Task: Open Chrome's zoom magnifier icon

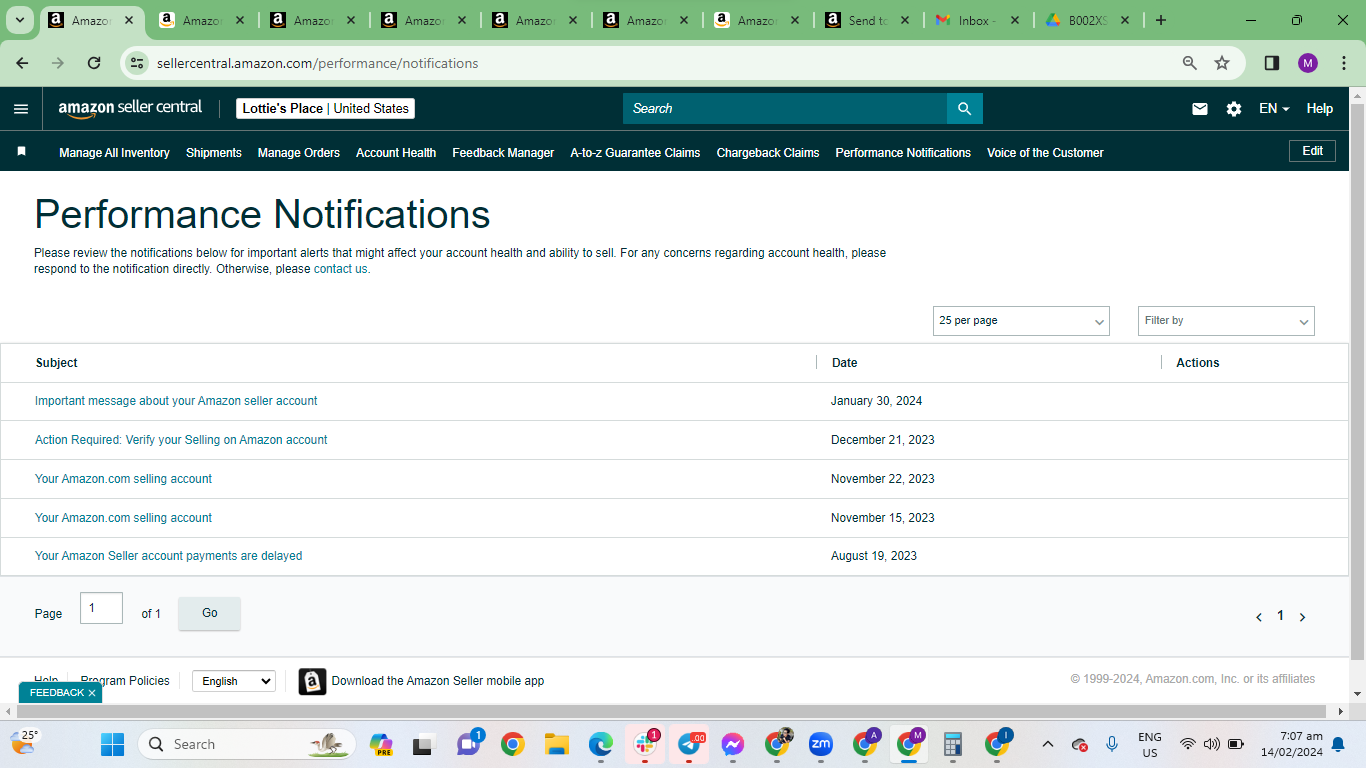Action: pyautogui.click(x=1190, y=63)
